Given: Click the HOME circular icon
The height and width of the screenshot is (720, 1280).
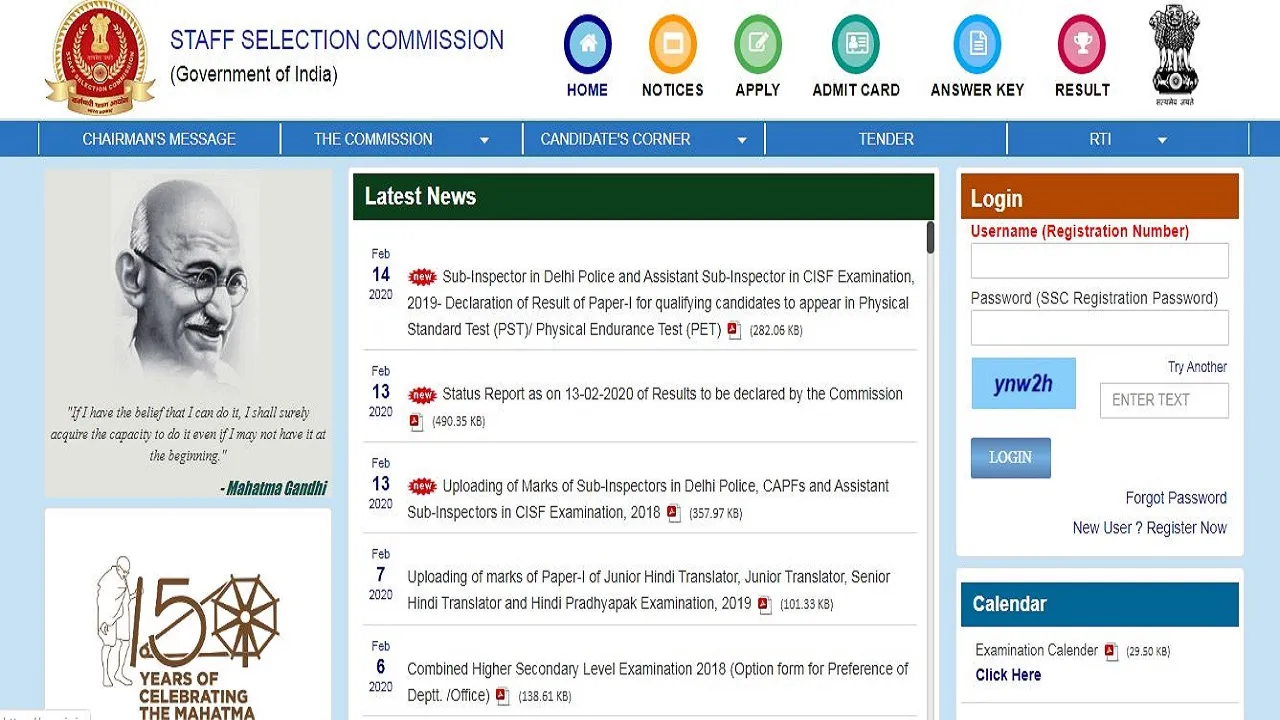Looking at the screenshot, I should coord(587,44).
